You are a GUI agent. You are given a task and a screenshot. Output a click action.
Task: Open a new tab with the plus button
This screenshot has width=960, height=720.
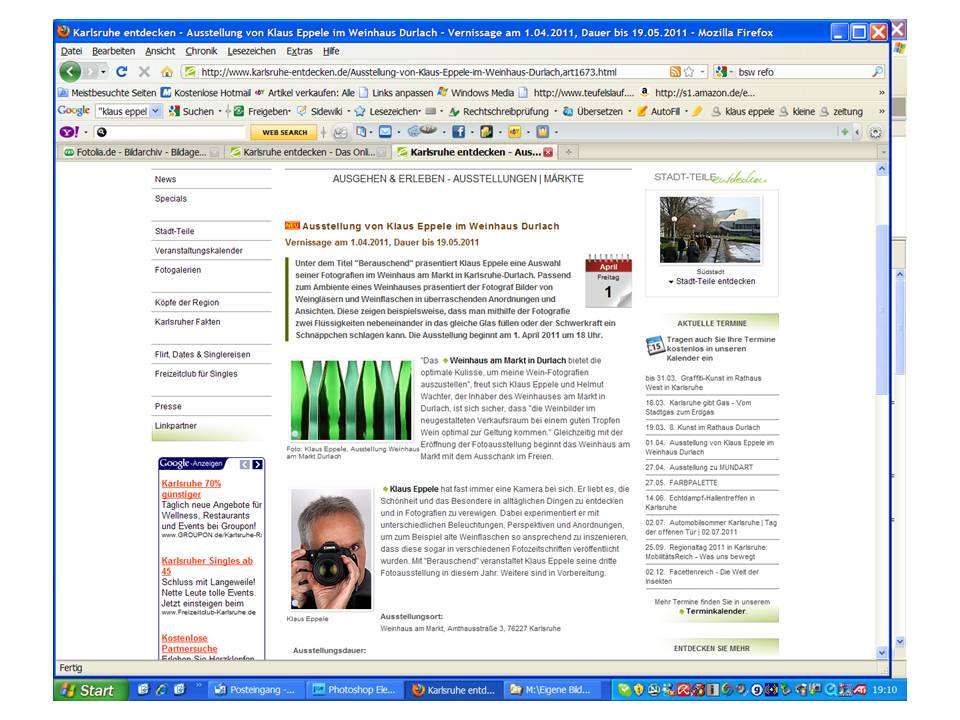(x=569, y=152)
